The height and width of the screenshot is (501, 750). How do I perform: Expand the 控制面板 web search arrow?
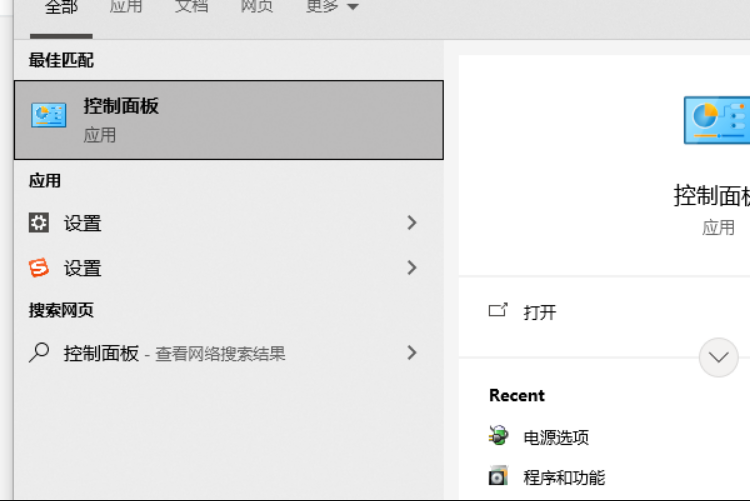[x=411, y=353]
